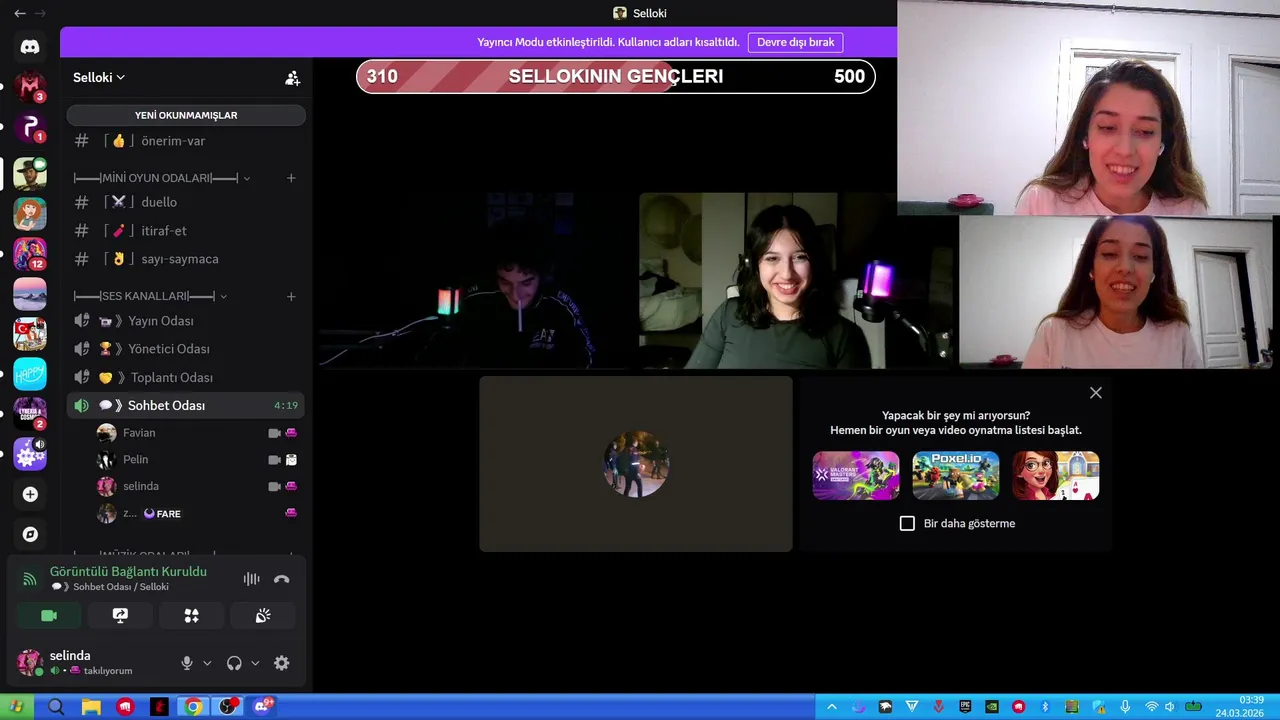Disable streamer mode via Devre dışı bırak
The image size is (1280, 720).
pyautogui.click(x=795, y=42)
